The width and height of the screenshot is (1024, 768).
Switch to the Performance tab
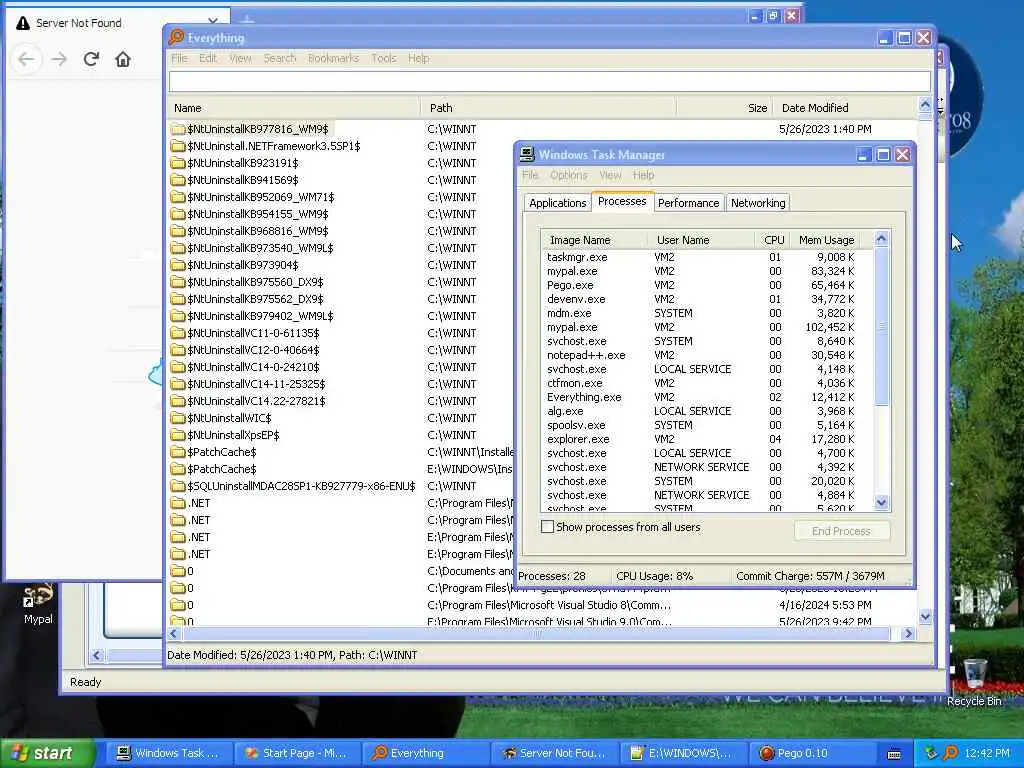coord(688,203)
